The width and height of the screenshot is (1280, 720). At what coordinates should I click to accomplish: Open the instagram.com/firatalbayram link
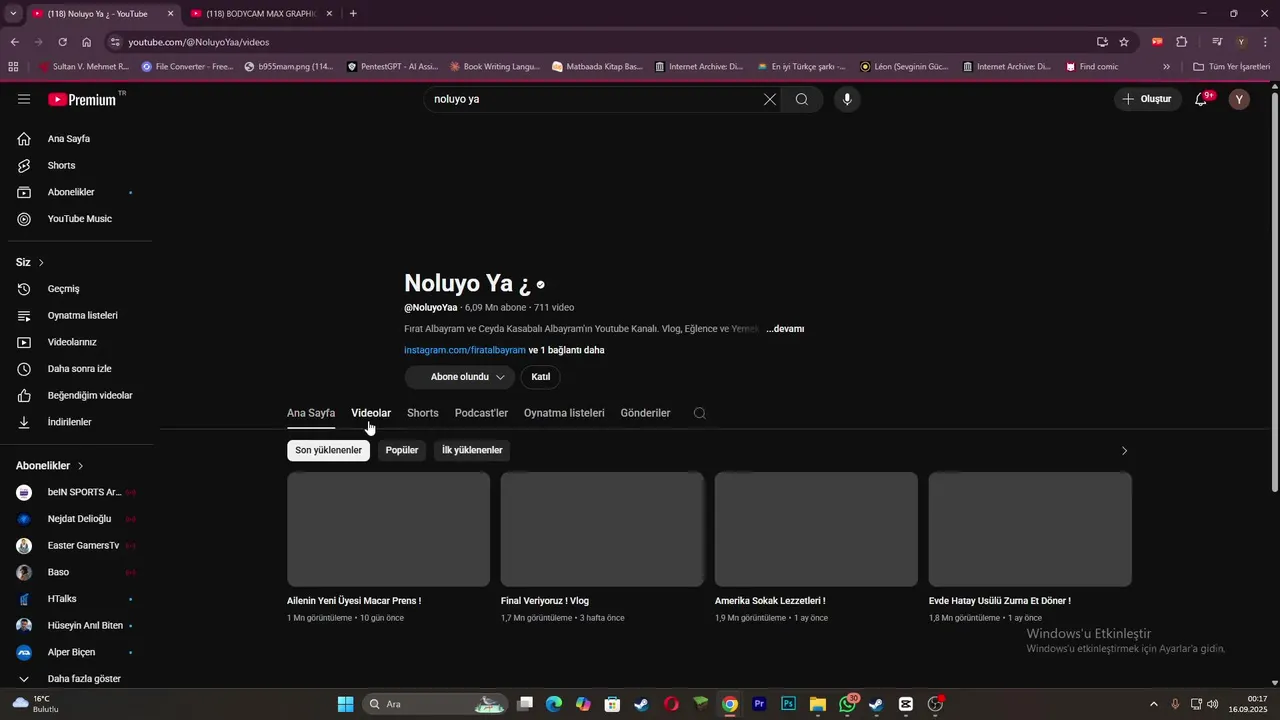(x=465, y=350)
